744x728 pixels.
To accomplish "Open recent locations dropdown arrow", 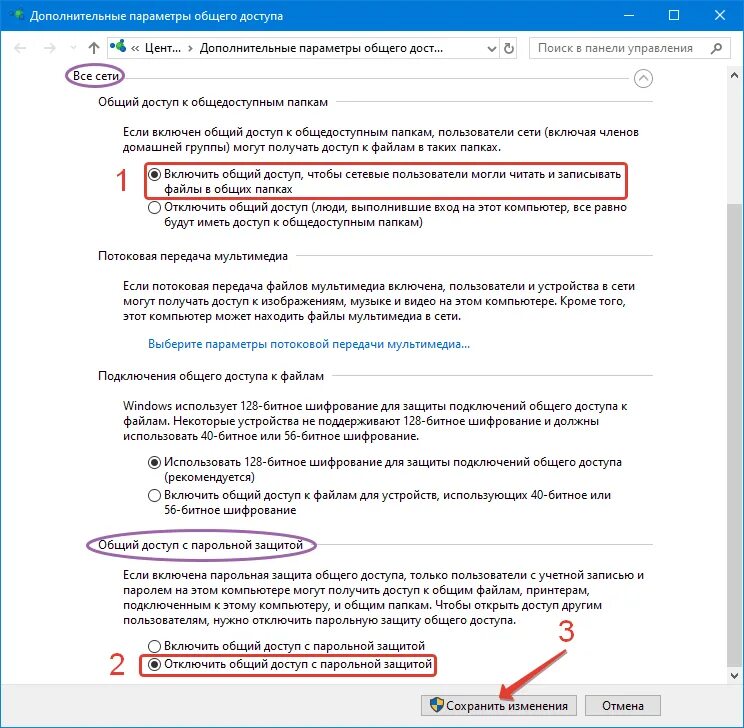I will 73,48.
